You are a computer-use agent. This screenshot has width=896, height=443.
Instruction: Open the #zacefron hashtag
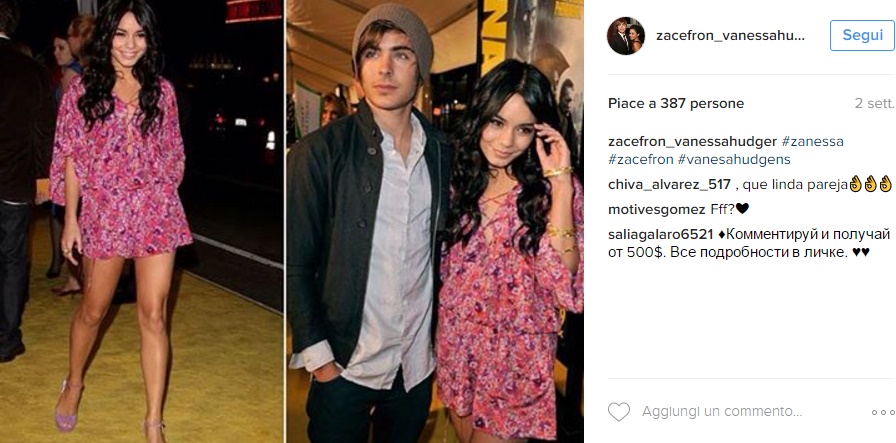641,159
